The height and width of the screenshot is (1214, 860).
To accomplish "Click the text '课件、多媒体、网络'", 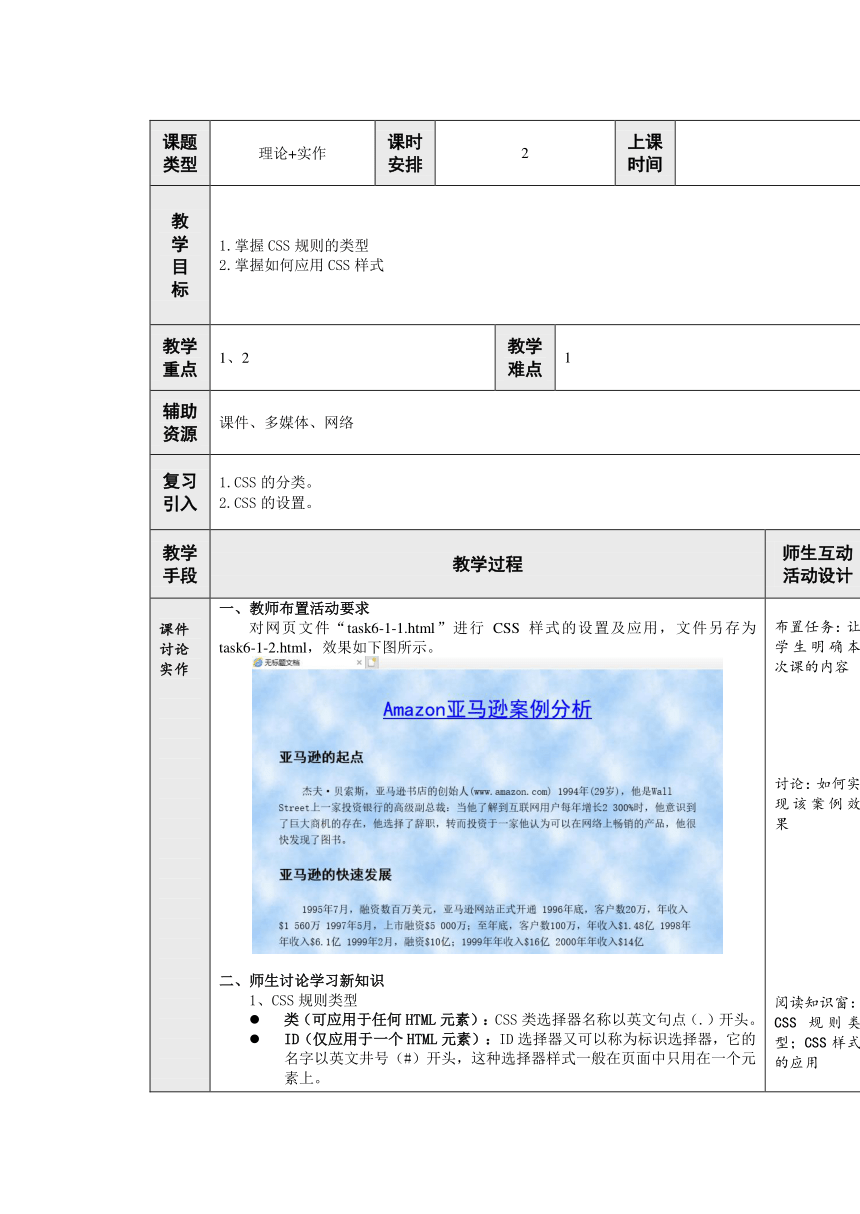I will [286, 423].
